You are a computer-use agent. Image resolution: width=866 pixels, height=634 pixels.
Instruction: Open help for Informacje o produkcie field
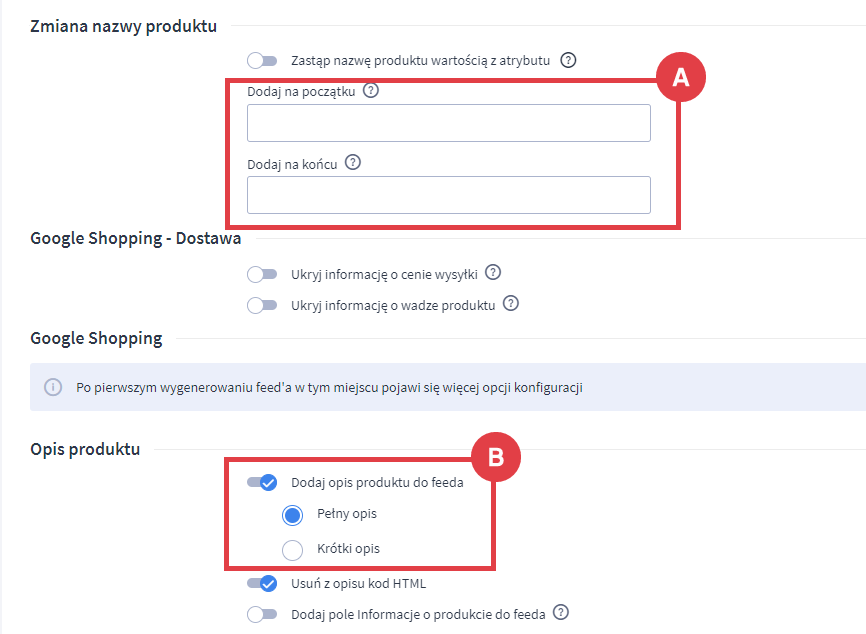(561, 613)
